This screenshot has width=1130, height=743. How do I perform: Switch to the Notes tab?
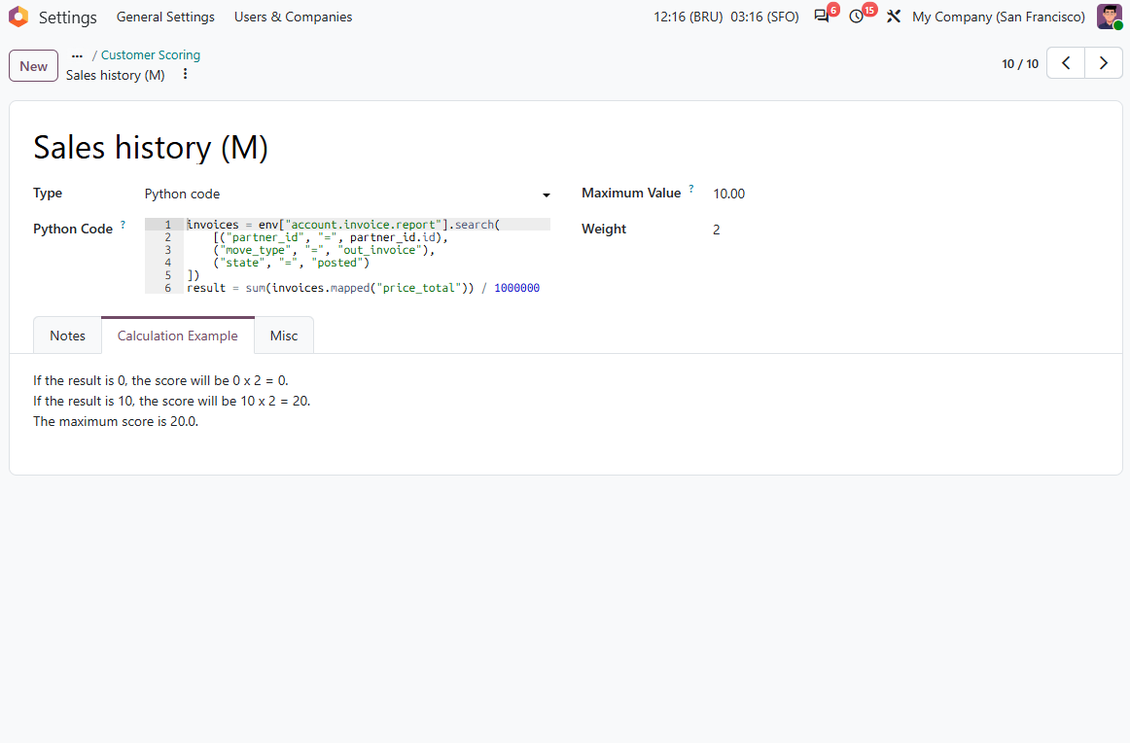coord(67,336)
